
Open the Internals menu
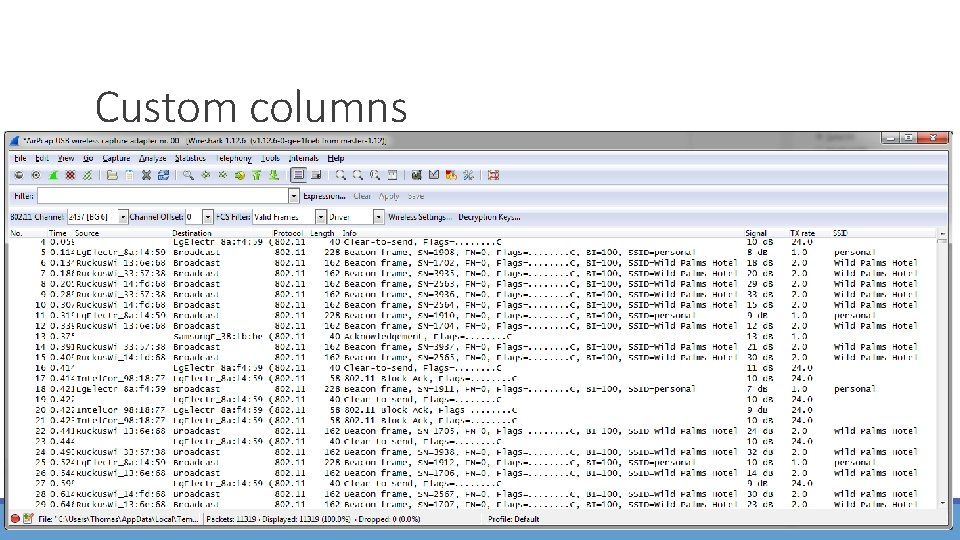(x=304, y=158)
